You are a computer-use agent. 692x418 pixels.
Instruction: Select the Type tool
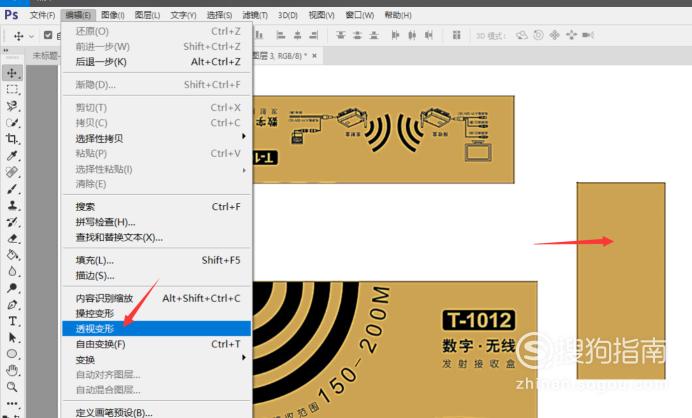12,321
